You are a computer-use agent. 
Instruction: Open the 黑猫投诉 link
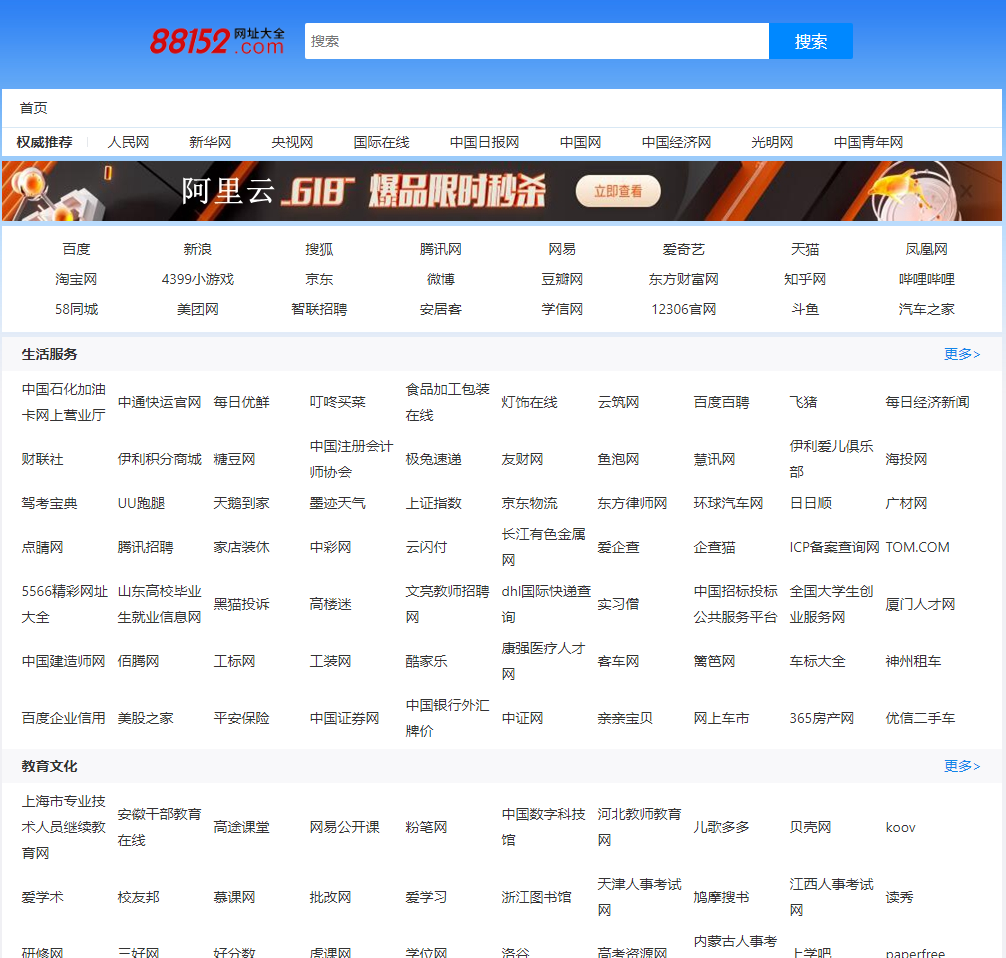coord(241,604)
